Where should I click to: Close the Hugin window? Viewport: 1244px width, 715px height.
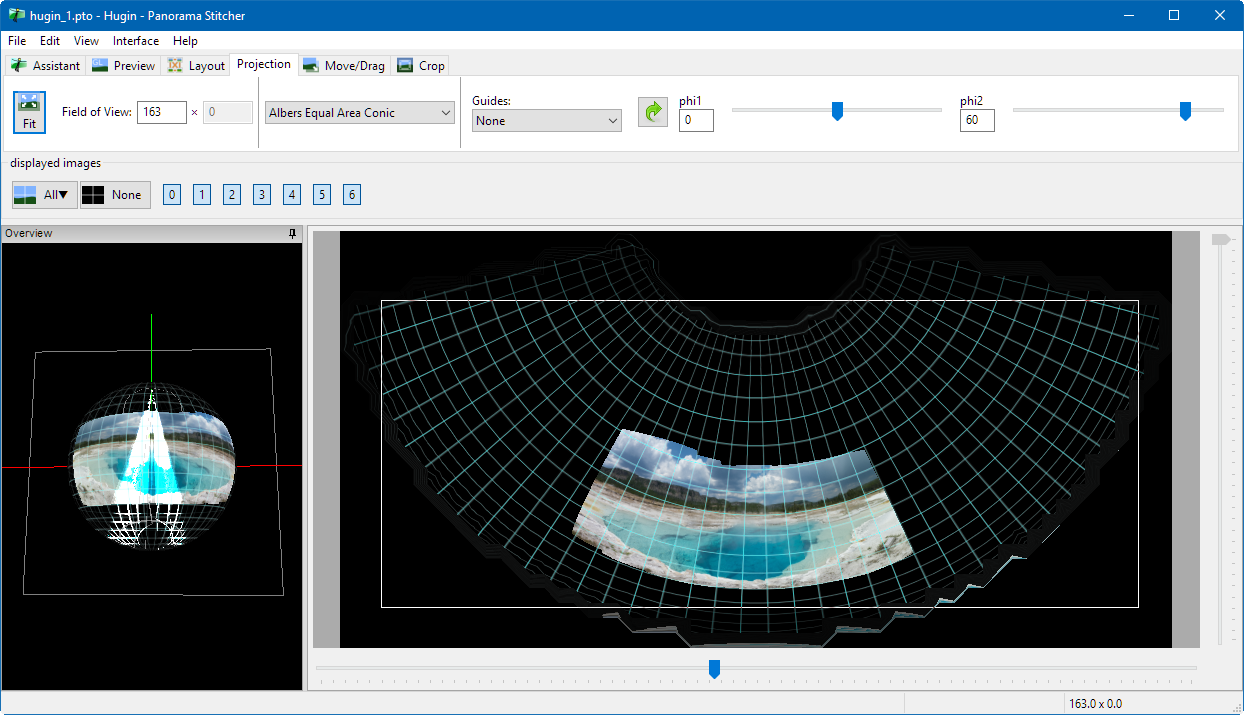(1220, 15)
